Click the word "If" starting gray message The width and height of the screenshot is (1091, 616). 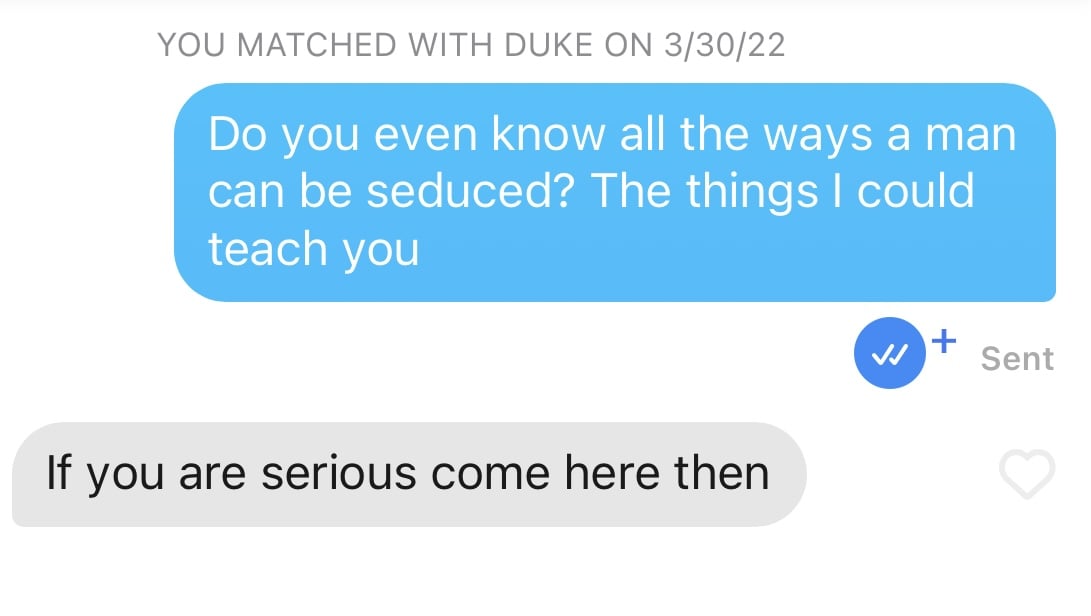(x=58, y=473)
